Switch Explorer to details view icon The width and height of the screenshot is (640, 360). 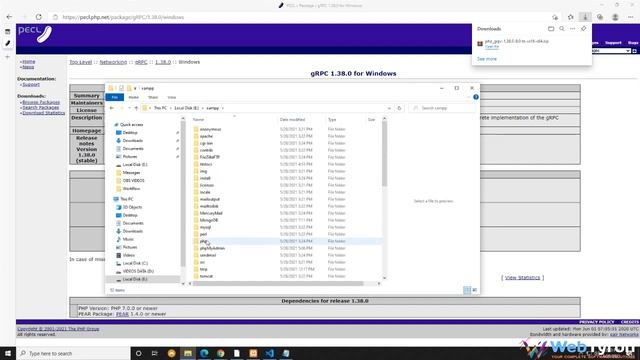pyautogui.click(x=467, y=290)
